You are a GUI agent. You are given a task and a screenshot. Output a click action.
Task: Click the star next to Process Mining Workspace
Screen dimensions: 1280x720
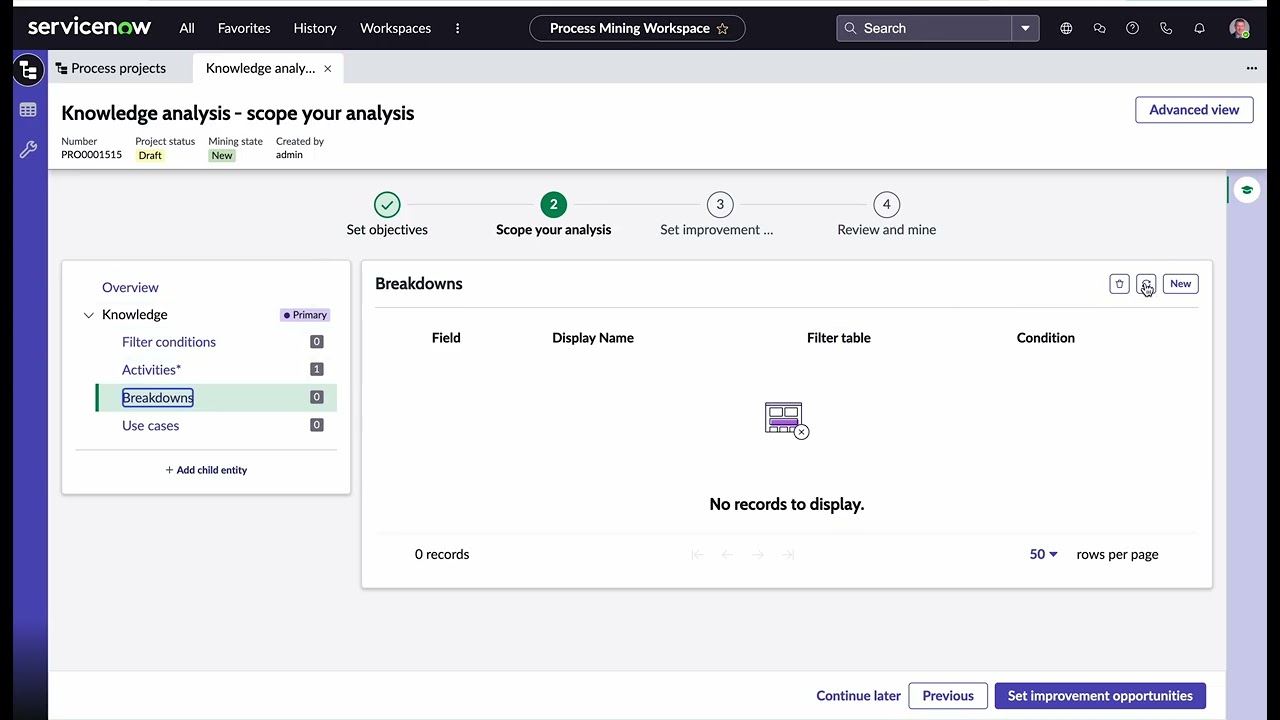click(722, 29)
